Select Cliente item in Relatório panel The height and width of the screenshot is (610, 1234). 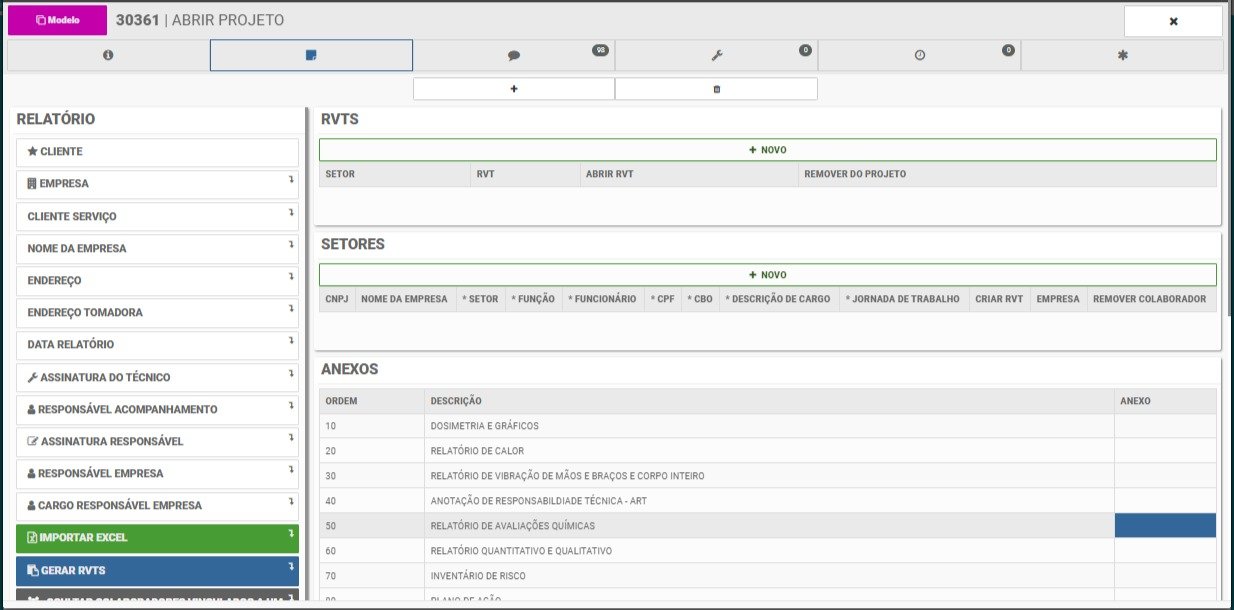(157, 152)
